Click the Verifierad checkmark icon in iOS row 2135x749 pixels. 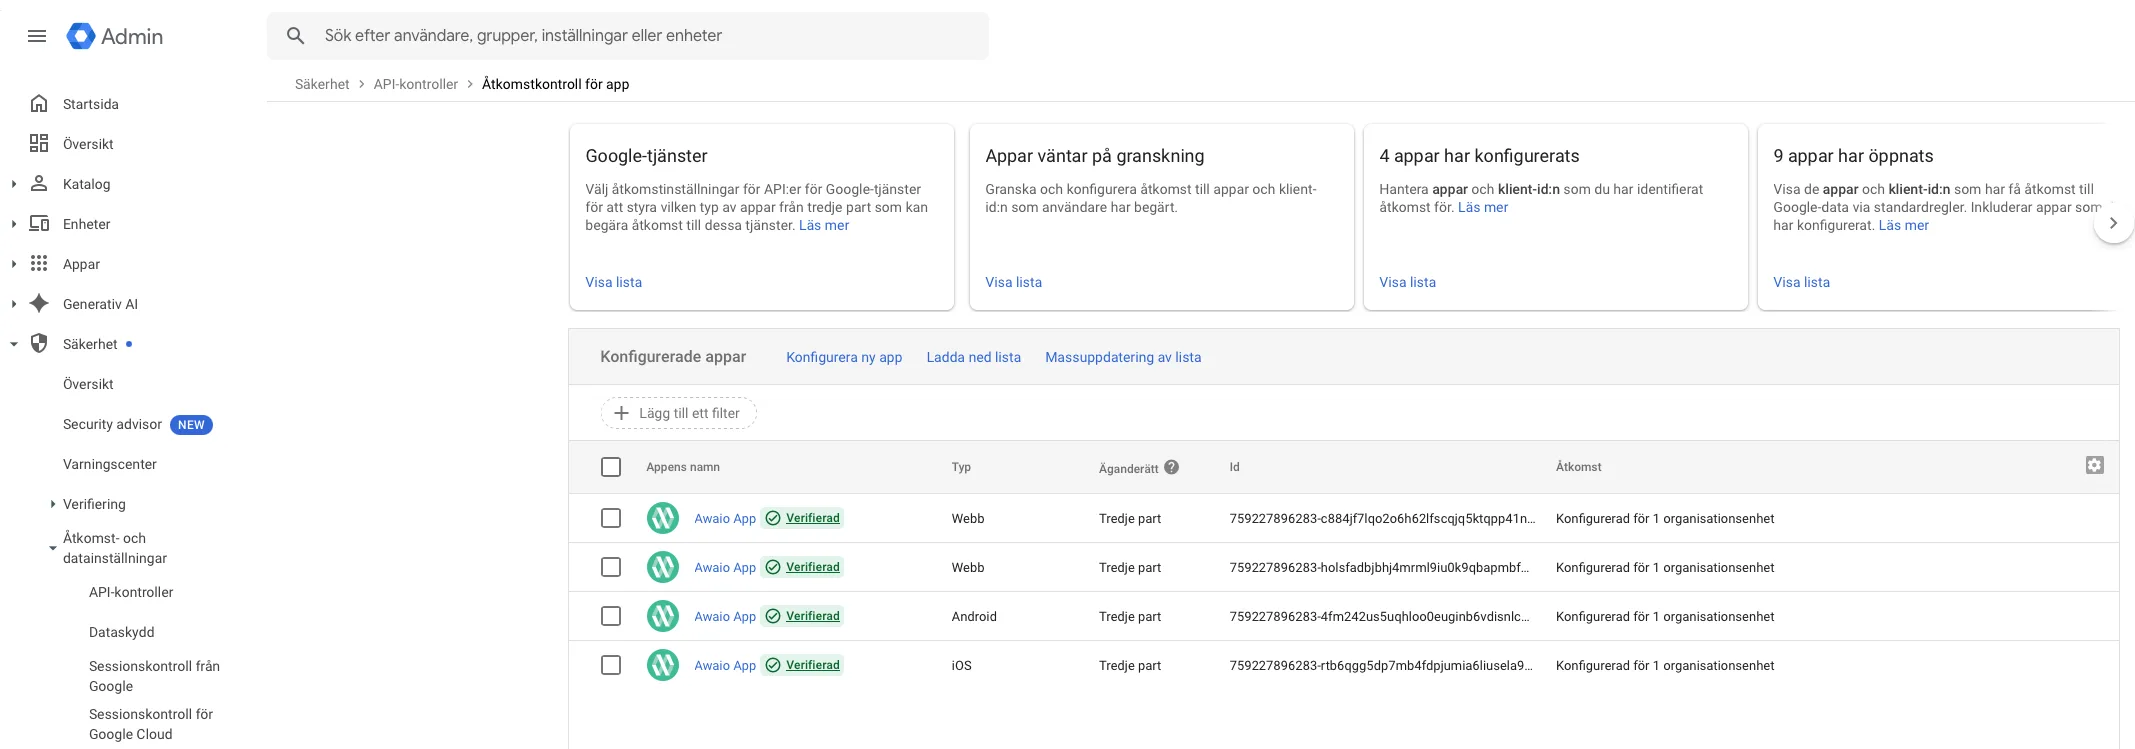pyautogui.click(x=773, y=665)
